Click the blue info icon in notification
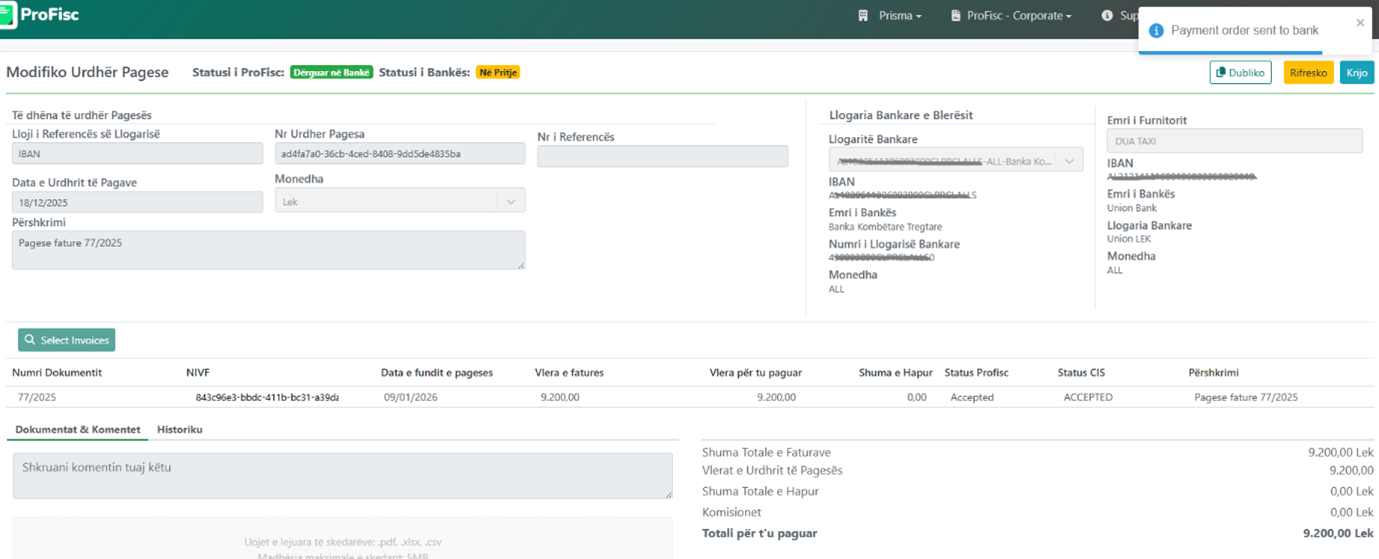The height and width of the screenshot is (559, 1379). 1156,31
